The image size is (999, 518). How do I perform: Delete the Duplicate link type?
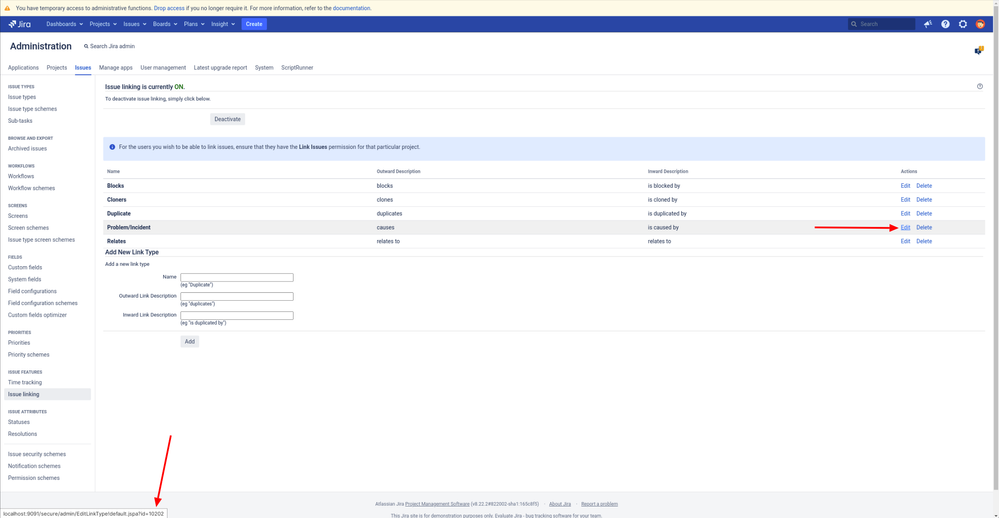point(924,214)
